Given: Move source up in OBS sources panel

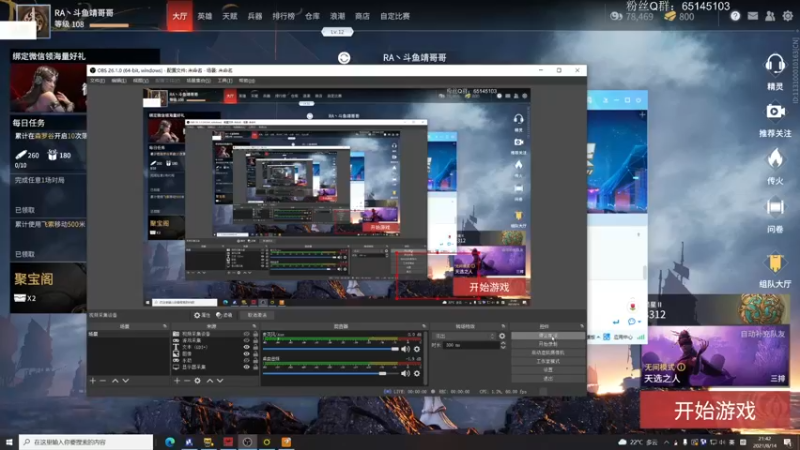Looking at the screenshot, I should point(210,381).
